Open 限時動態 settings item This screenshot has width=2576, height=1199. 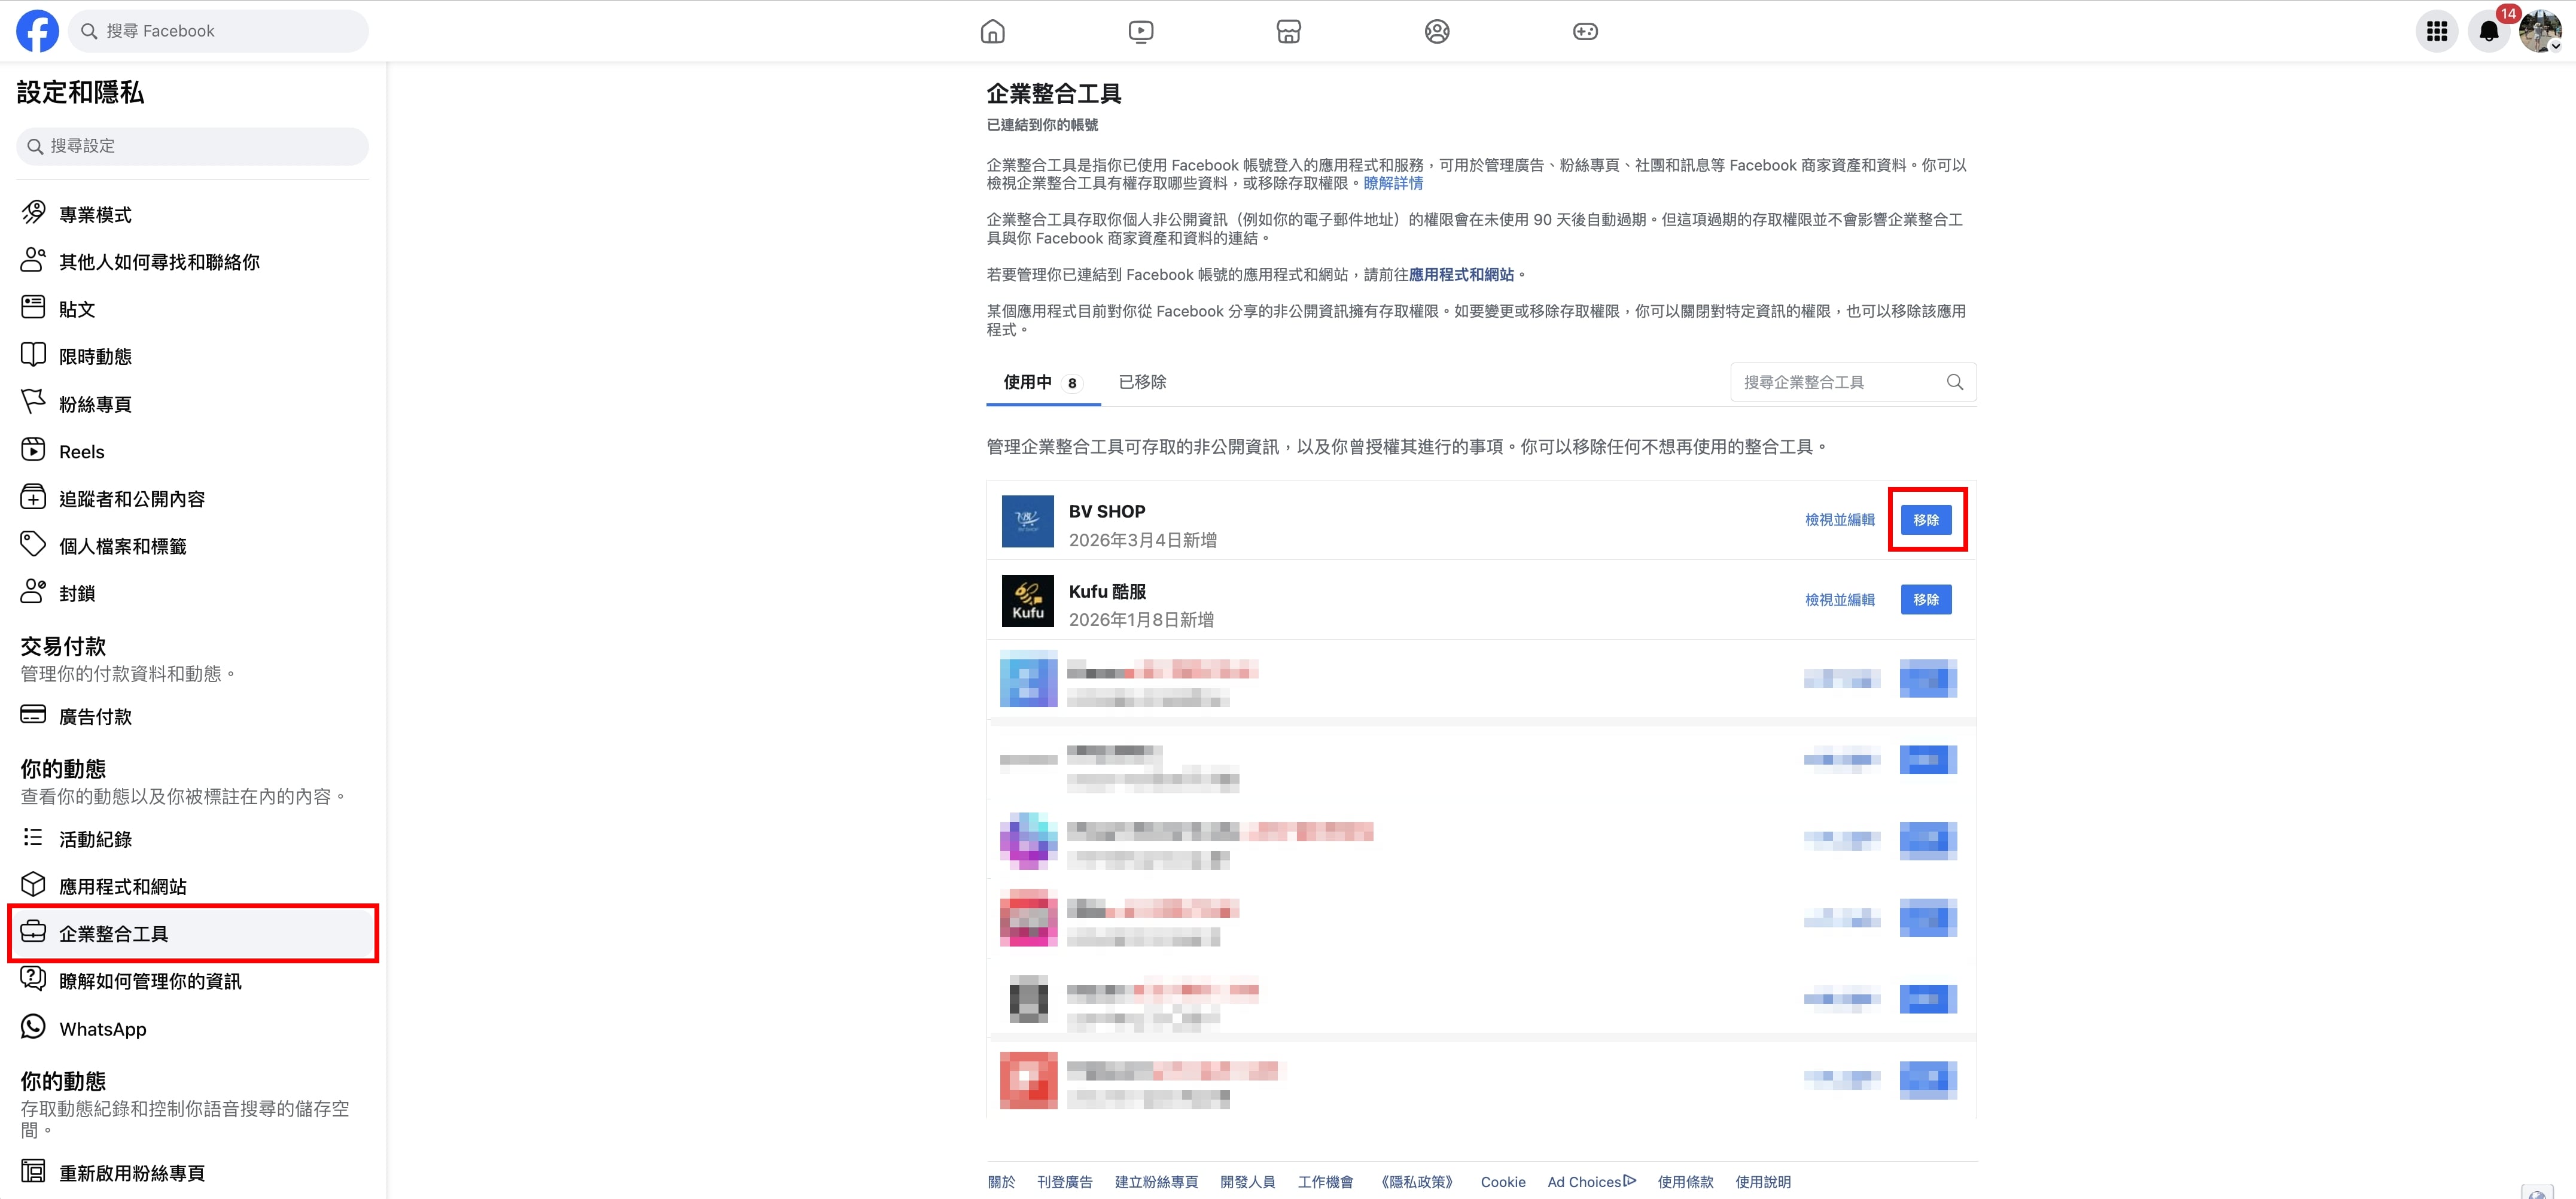tap(192, 356)
